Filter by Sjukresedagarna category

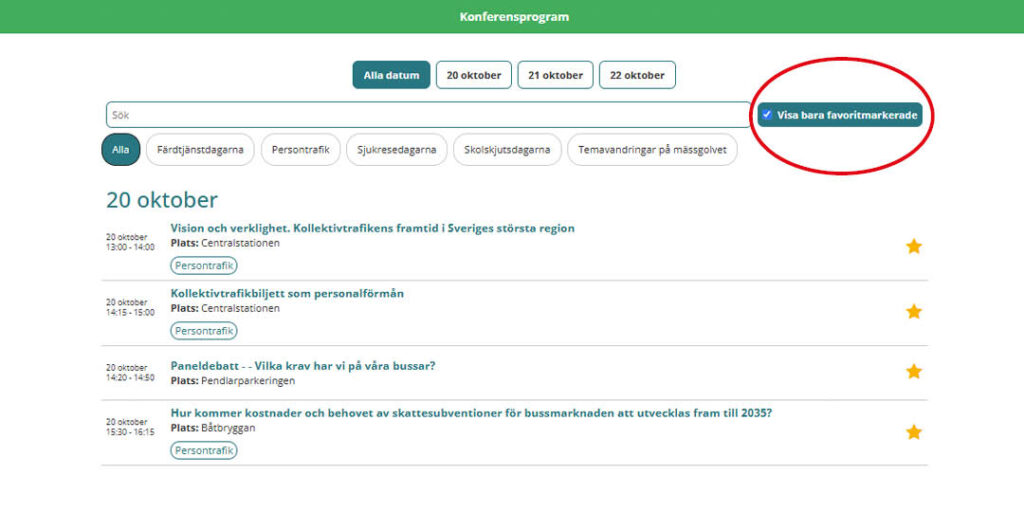pos(396,150)
